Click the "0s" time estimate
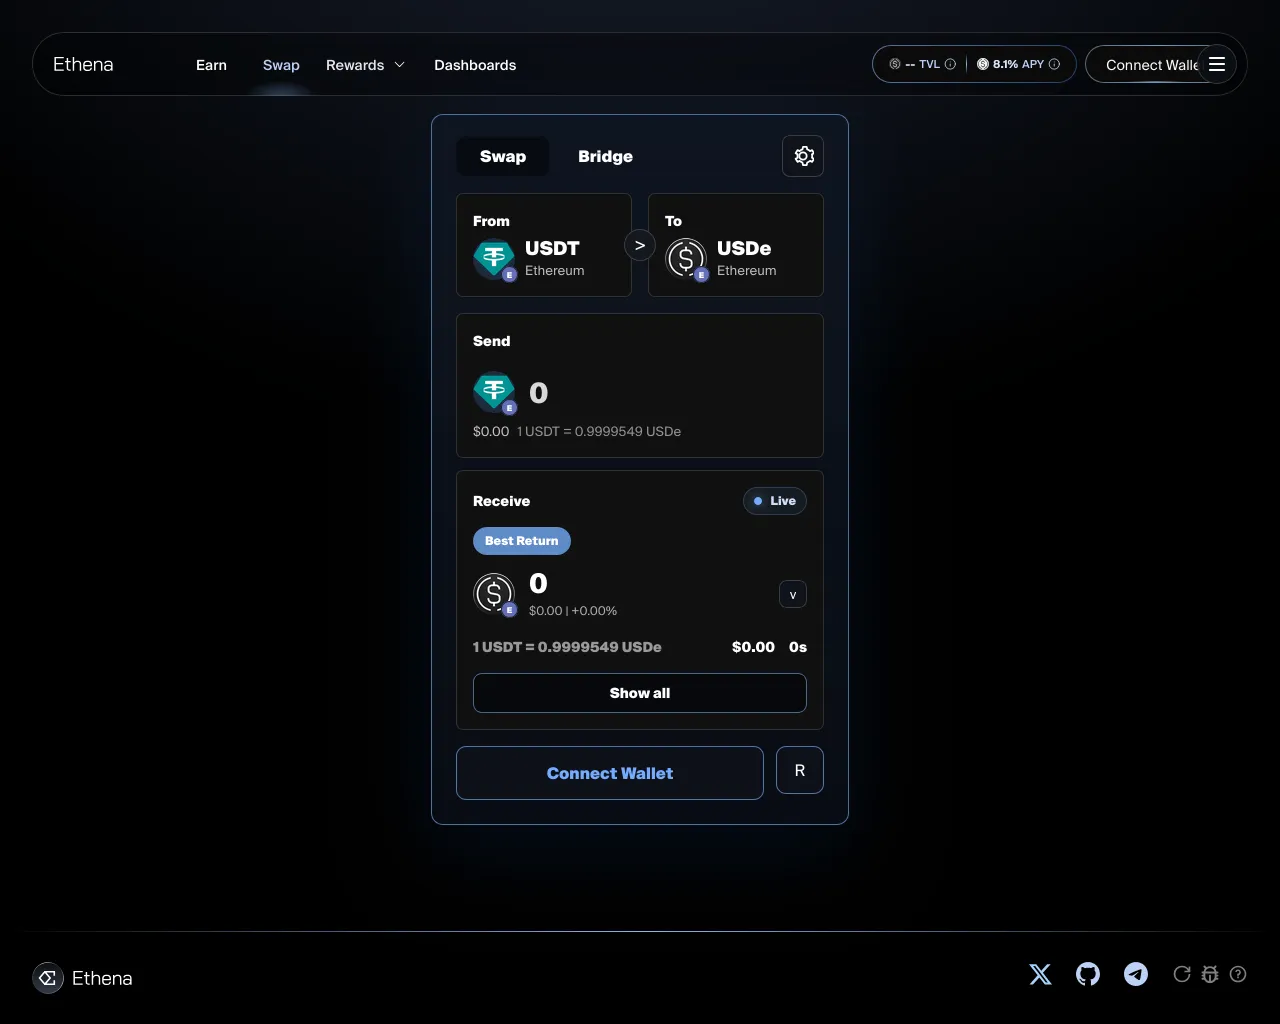Screen dimensions: 1280x1024 (798, 647)
